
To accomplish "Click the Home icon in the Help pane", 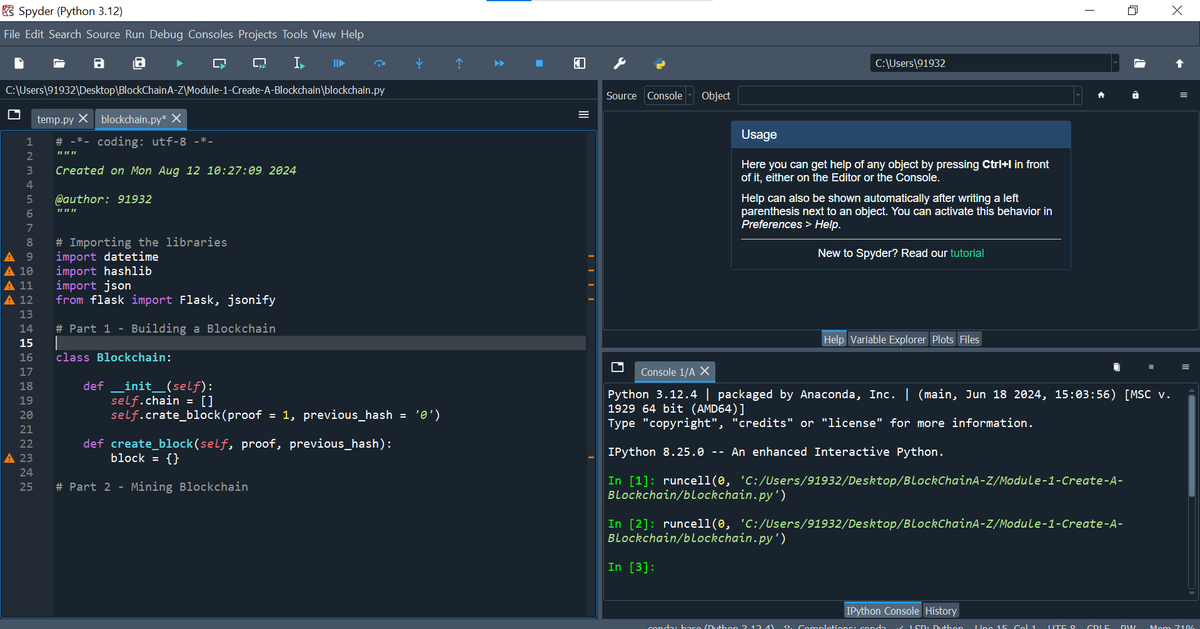I will (1100, 95).
